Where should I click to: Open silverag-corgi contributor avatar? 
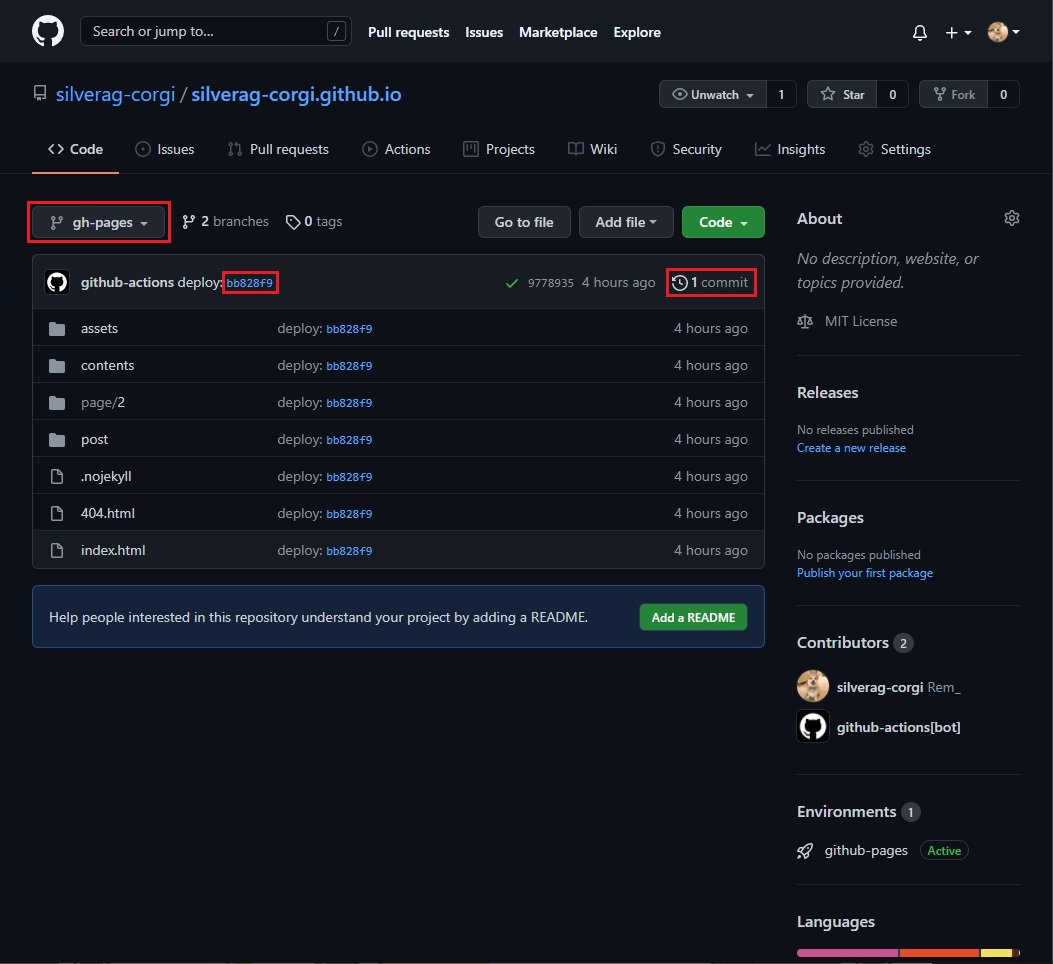tap(813, 686)
